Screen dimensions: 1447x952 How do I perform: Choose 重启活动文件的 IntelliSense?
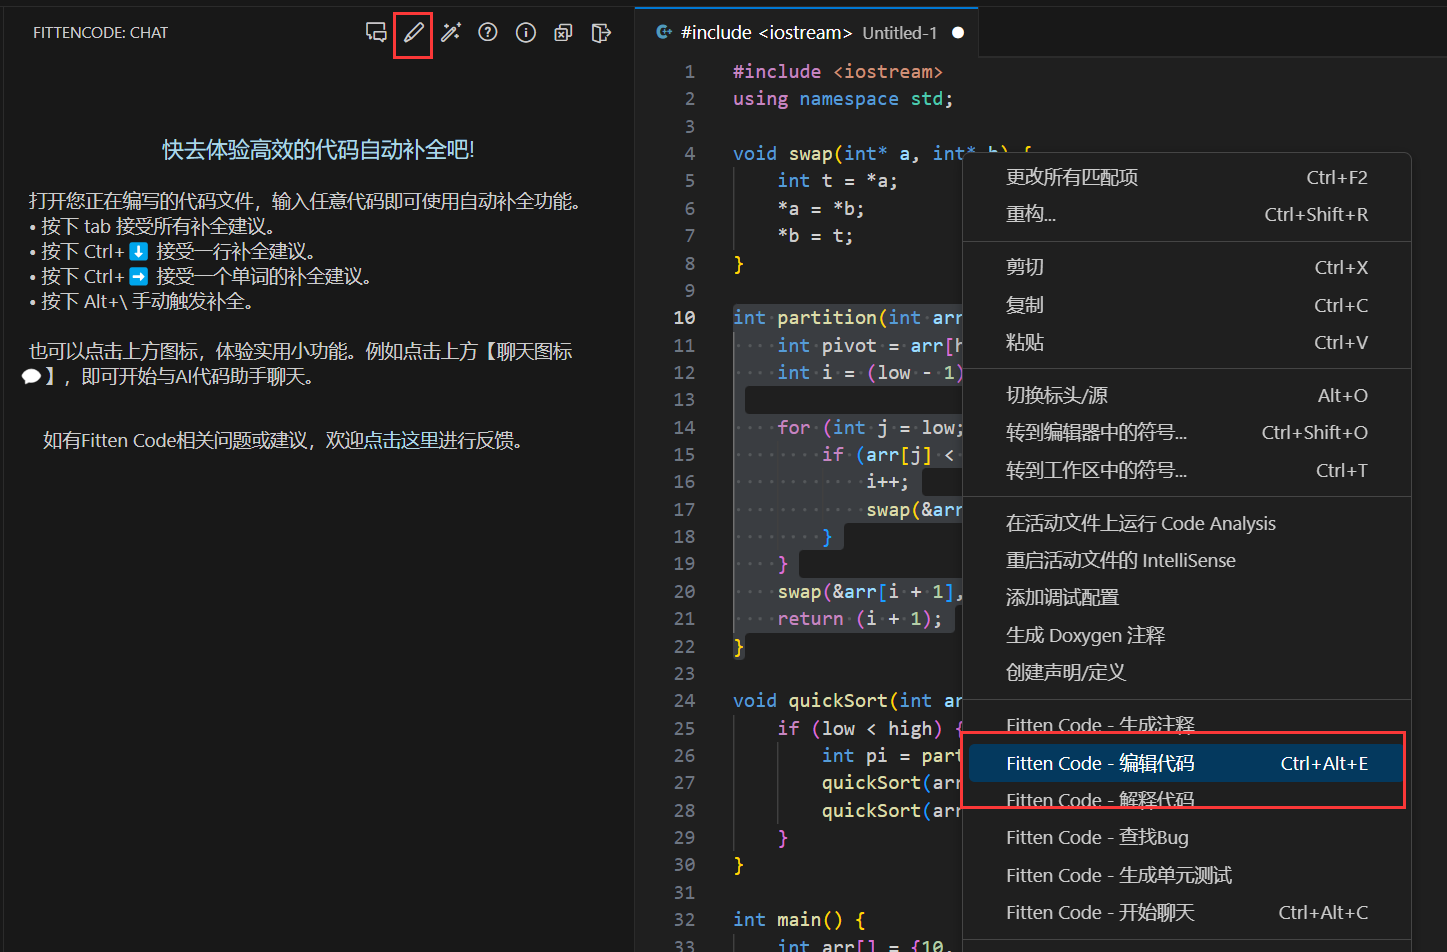(1187, 561)
